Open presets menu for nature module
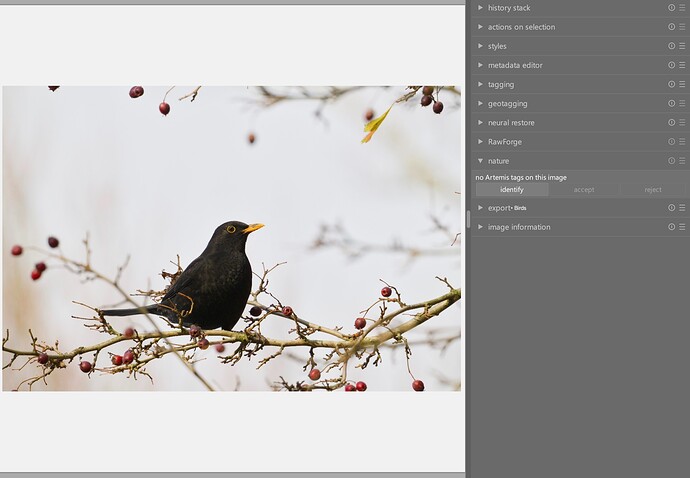 (x=682, y=161)
